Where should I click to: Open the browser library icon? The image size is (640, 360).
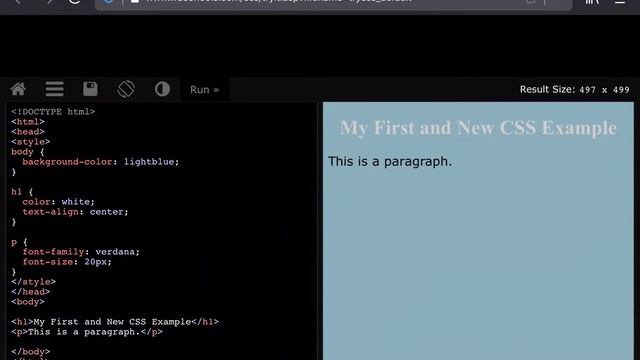[x=592, y=2]
